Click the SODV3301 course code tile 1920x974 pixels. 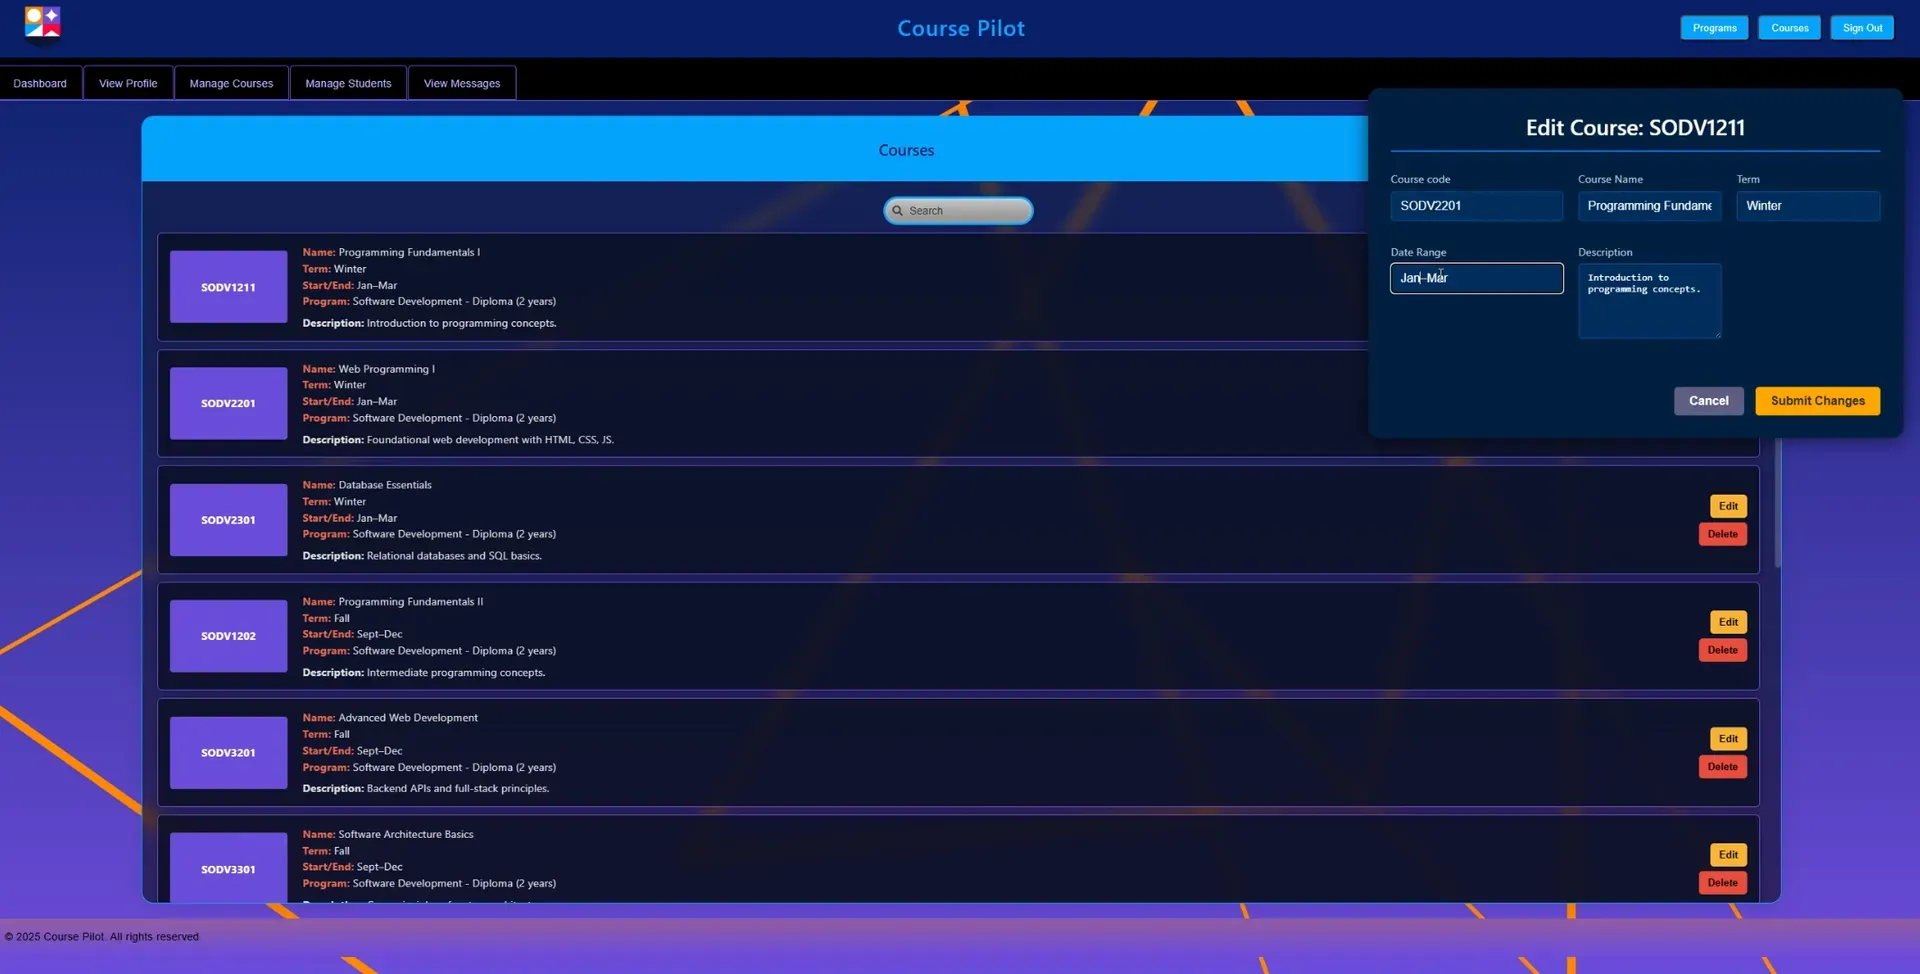click(x=228, y=868)
